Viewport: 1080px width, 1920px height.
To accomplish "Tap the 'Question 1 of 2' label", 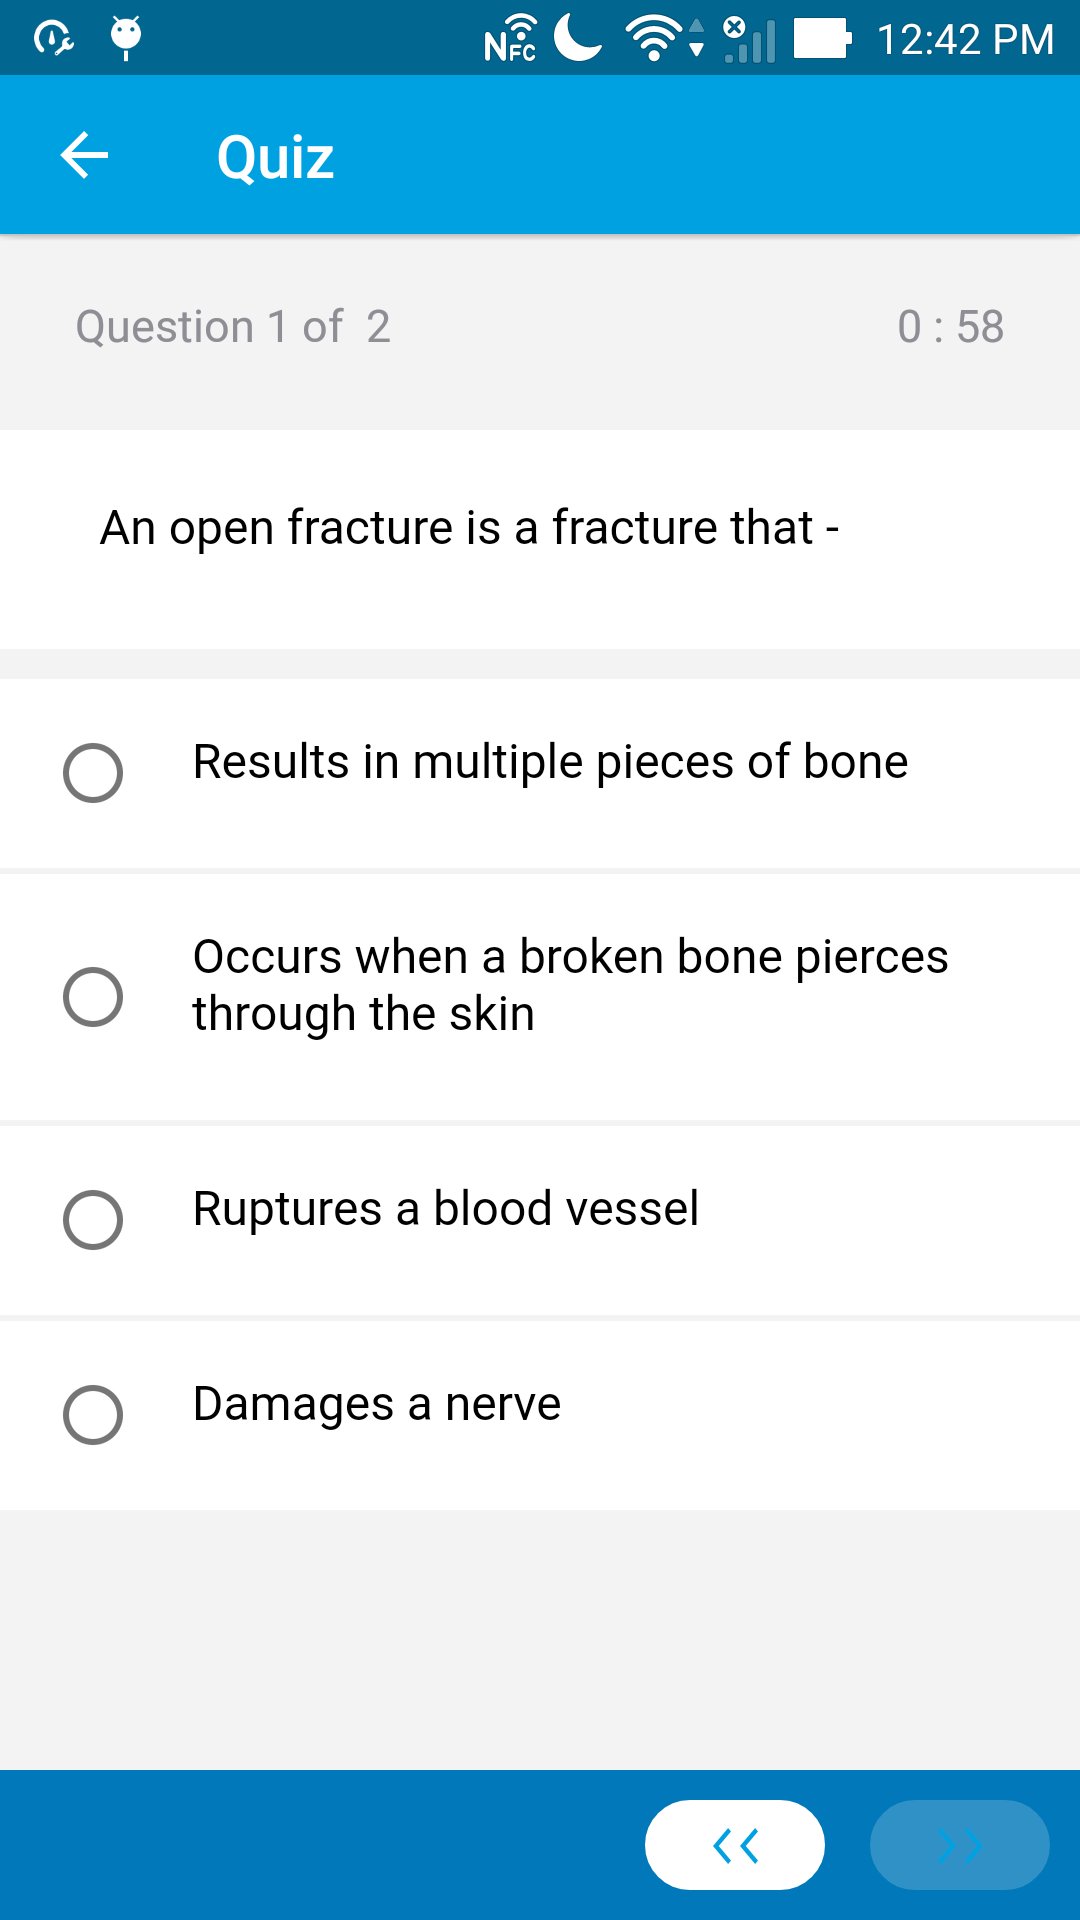I will (233, 327).
